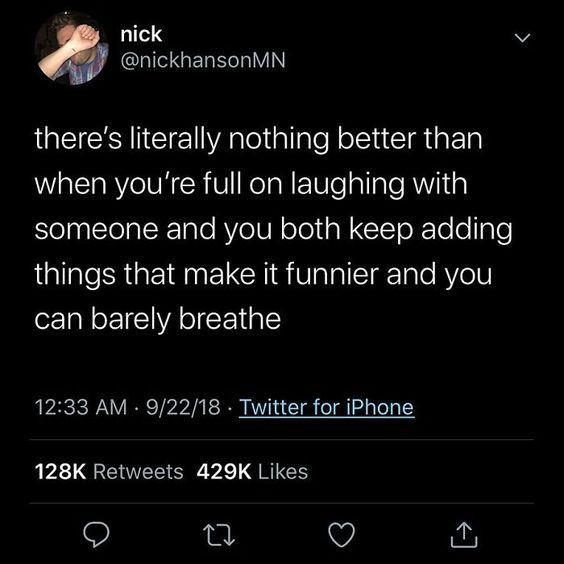Open the Twitter for iPhone link
This screenshot has width=564, height=564.
click(327, 407)
